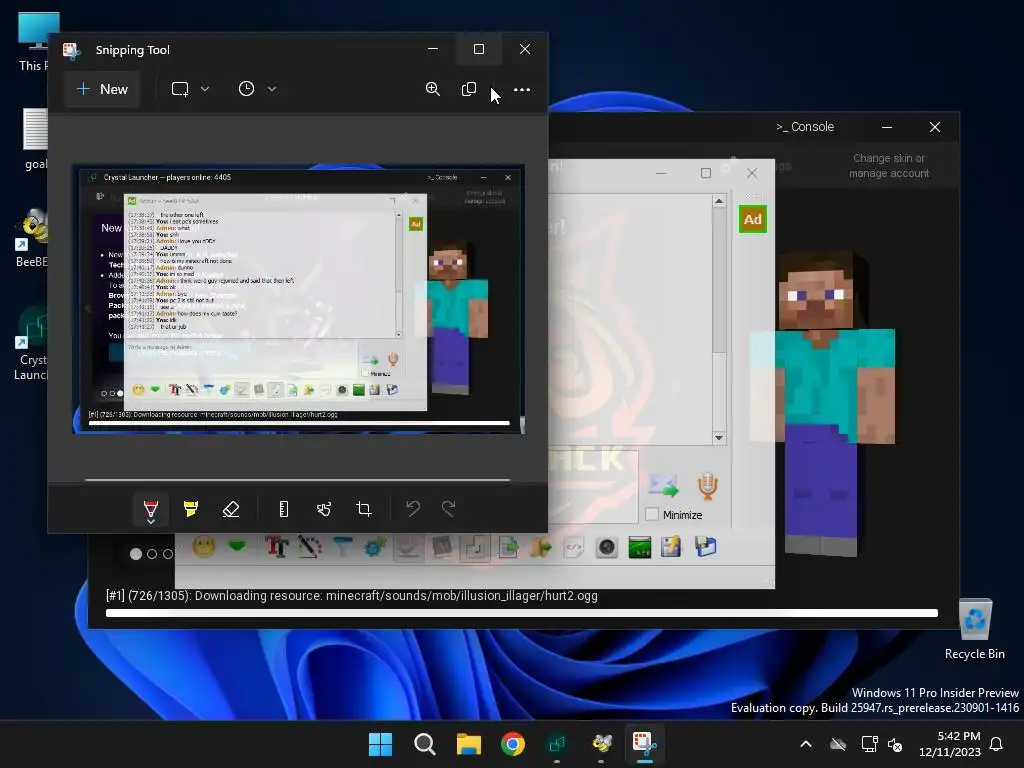Select the second news page dot
Screen dimensions: 1024x768
coord(152,554)
